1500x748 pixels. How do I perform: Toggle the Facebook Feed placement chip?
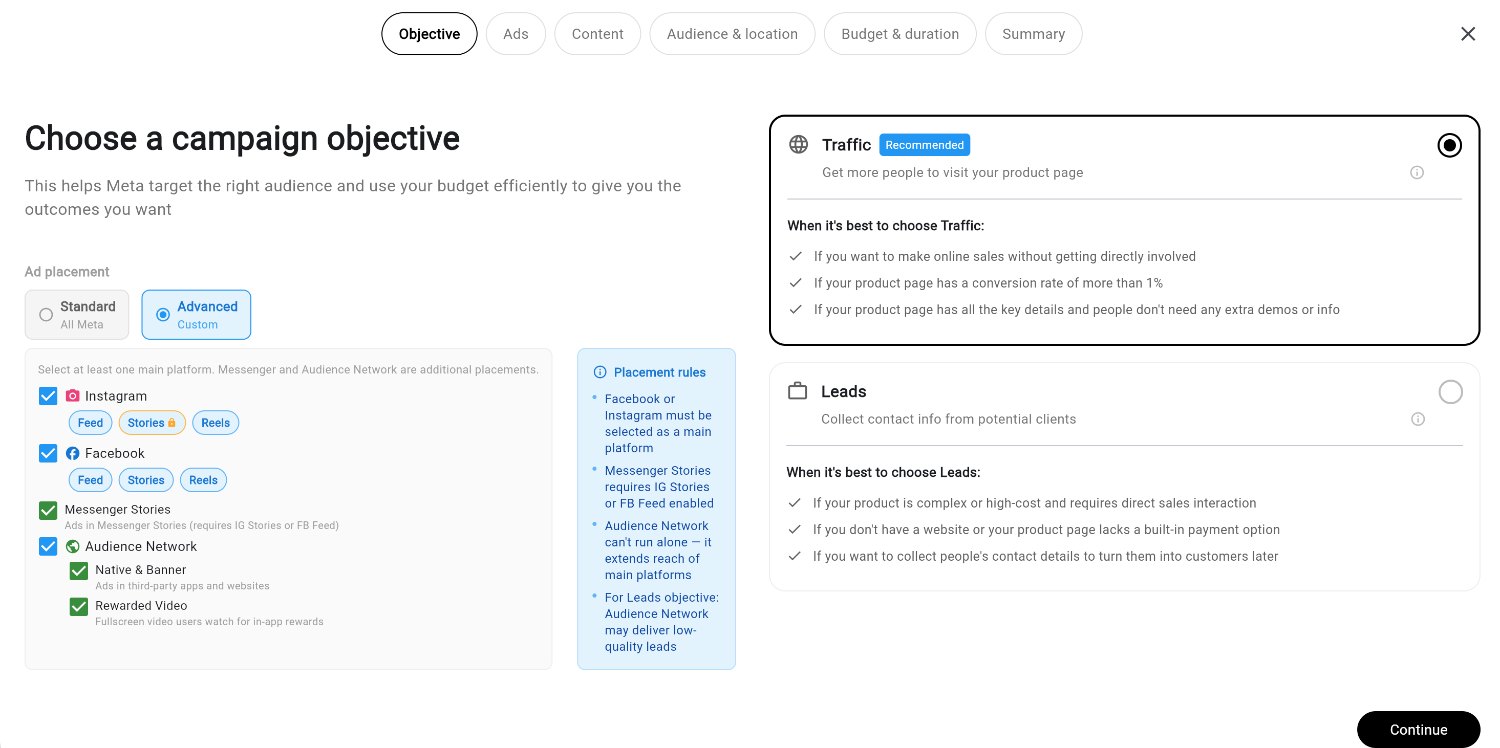[x=90, y=480]
